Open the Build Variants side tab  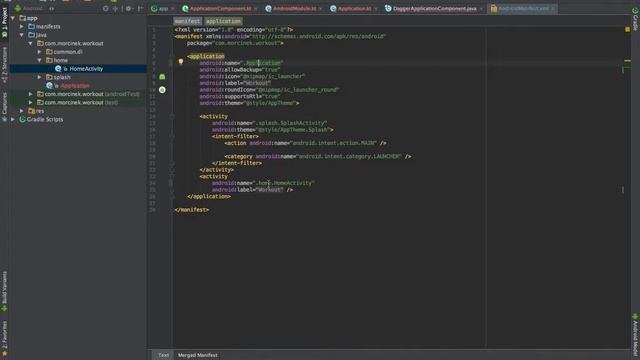(4, 291)
